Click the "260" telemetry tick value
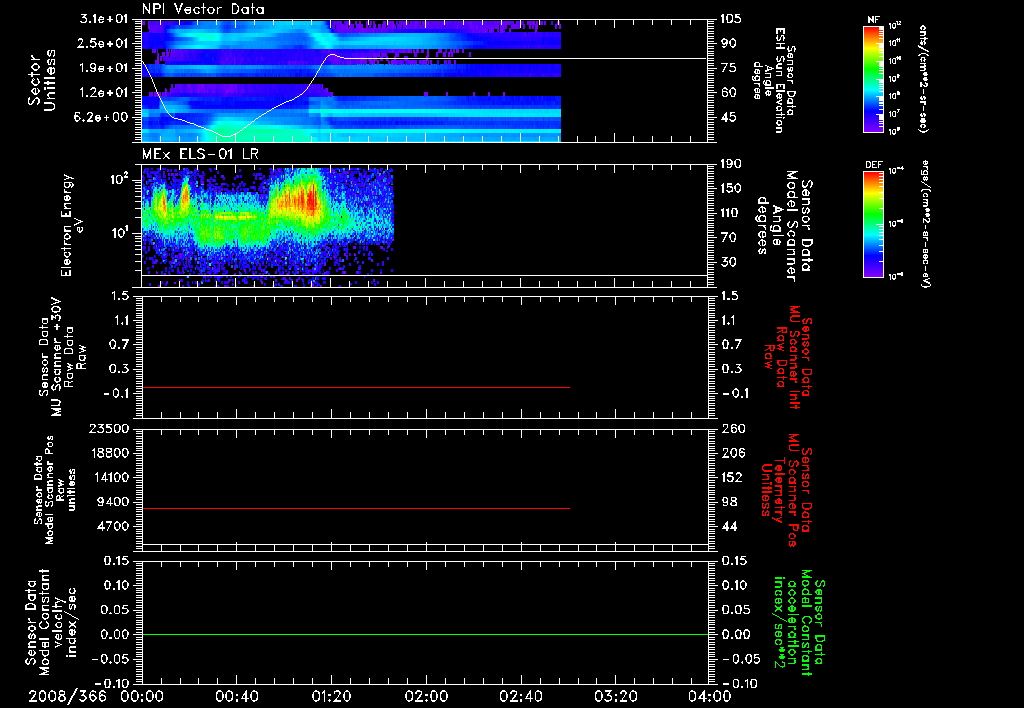Viewport: 1024px width, 708px height. pos(731,428)
